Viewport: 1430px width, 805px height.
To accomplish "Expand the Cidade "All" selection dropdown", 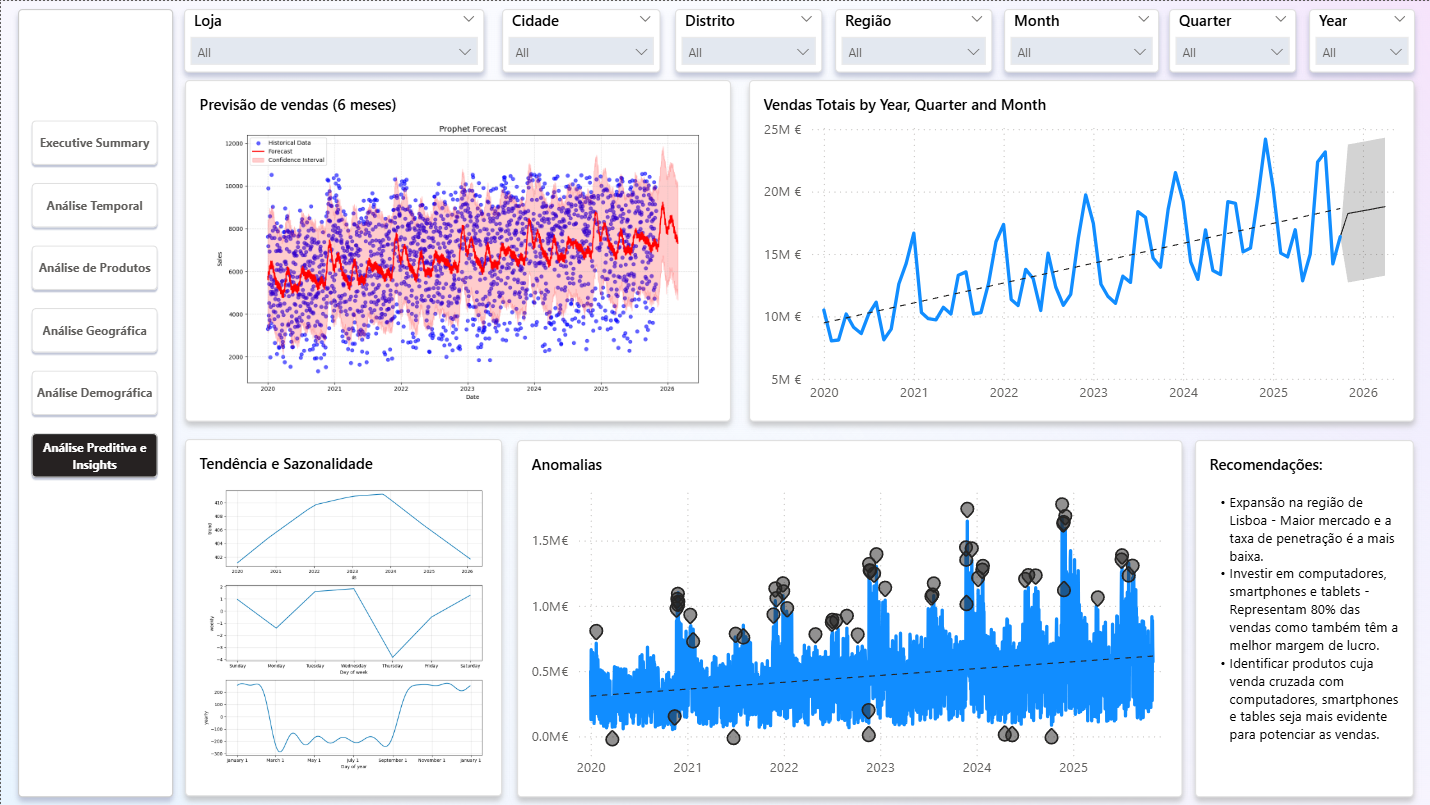I will 581,52.
